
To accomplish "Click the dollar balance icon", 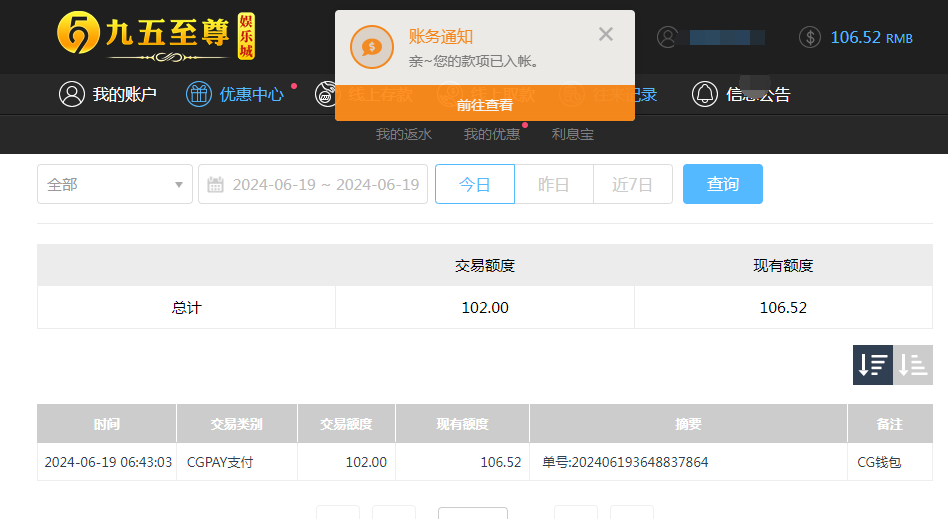I will coord(810,37).
